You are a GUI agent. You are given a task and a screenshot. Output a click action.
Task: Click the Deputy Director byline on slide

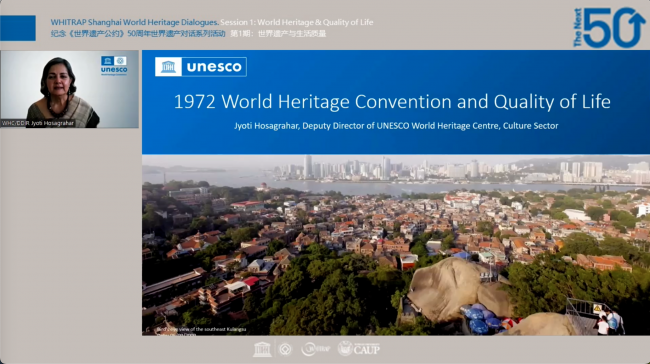click(x=396, y=126)
